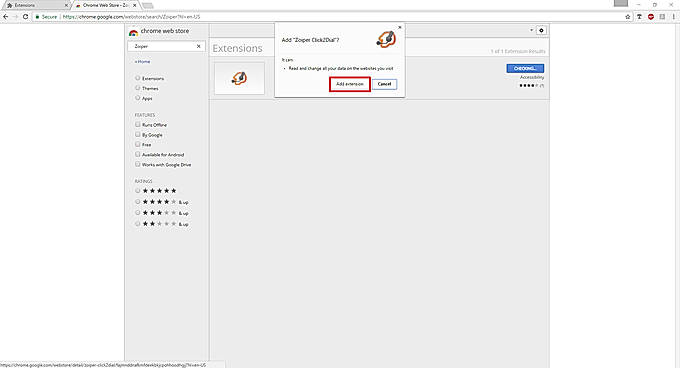
Task: Switch to the Extensions browser tab
Action: tap(37, 5)
